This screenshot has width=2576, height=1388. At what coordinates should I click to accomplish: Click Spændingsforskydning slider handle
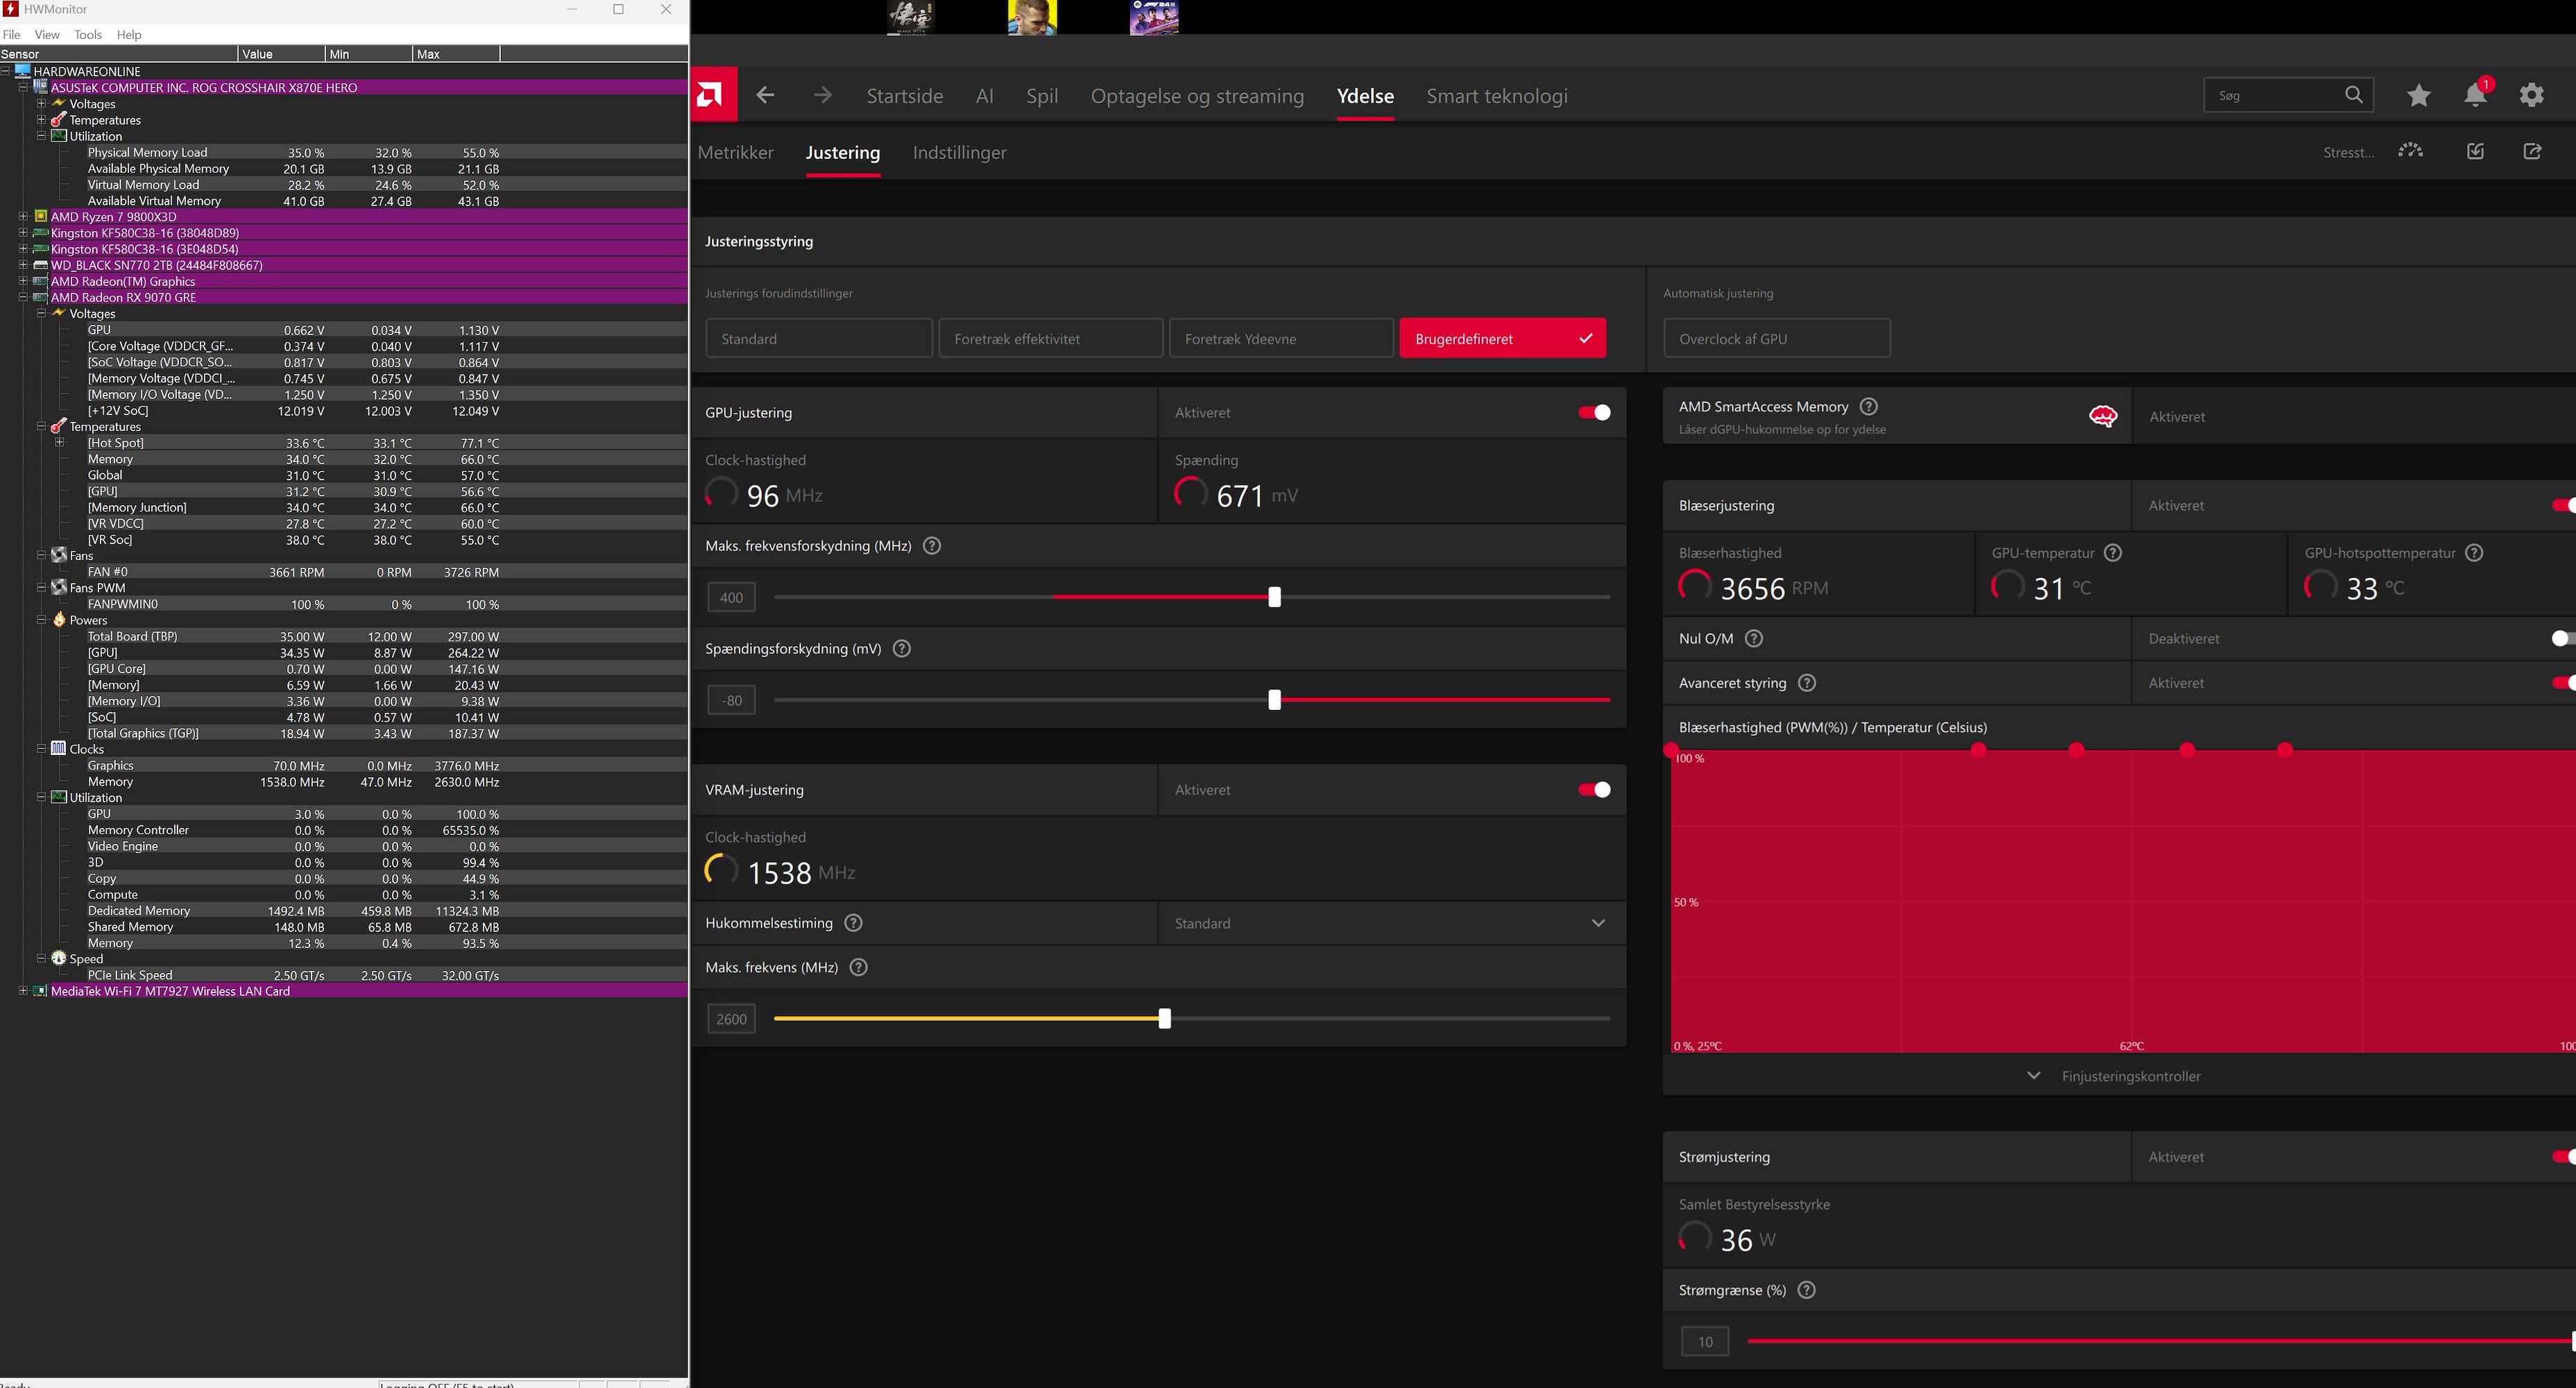point(1274,700)
